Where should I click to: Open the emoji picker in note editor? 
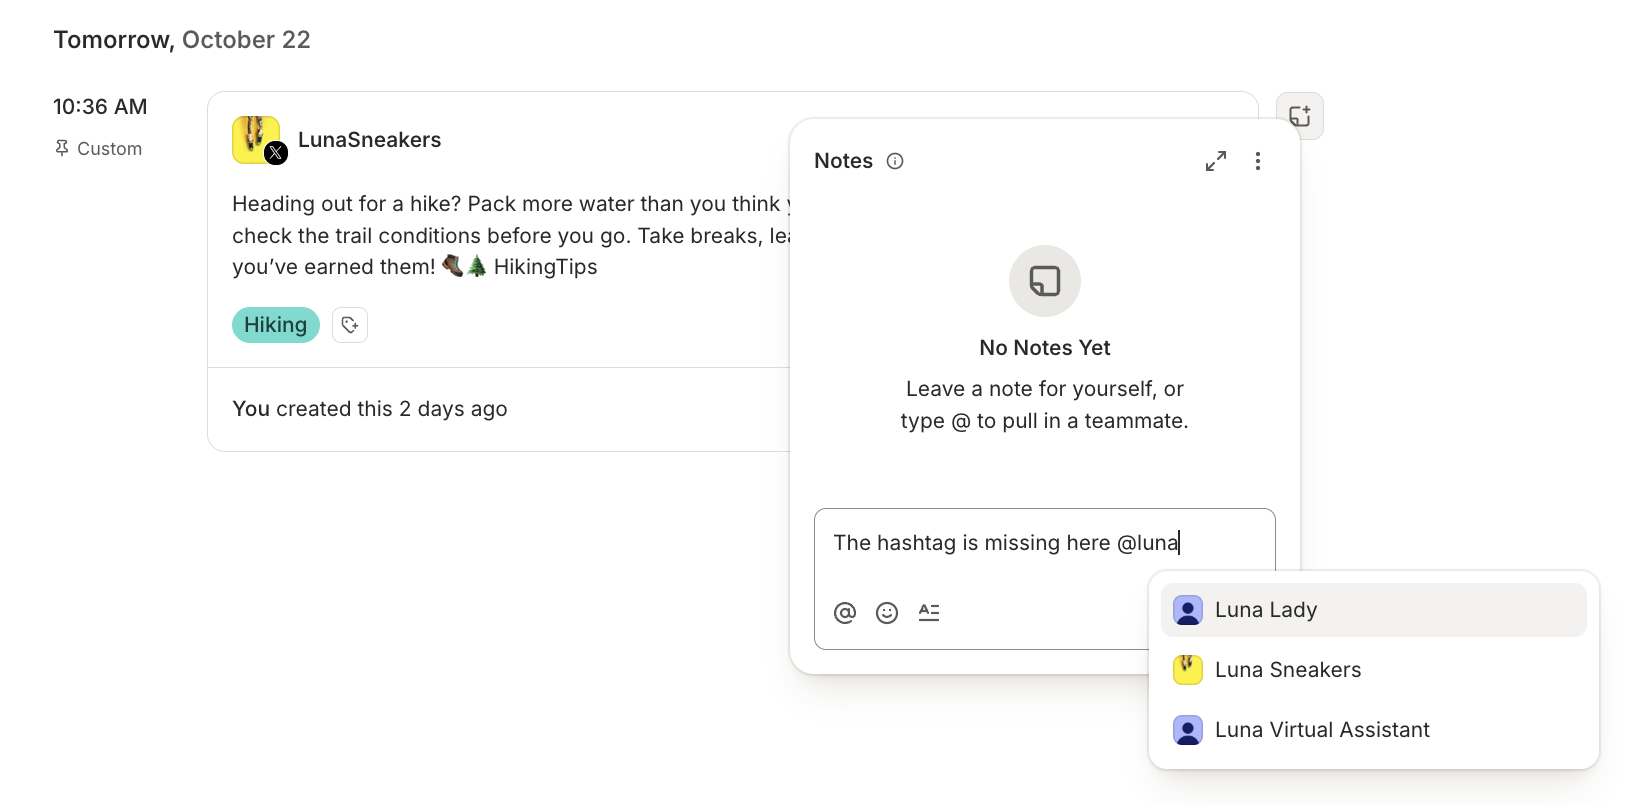(x=887, y=613)
